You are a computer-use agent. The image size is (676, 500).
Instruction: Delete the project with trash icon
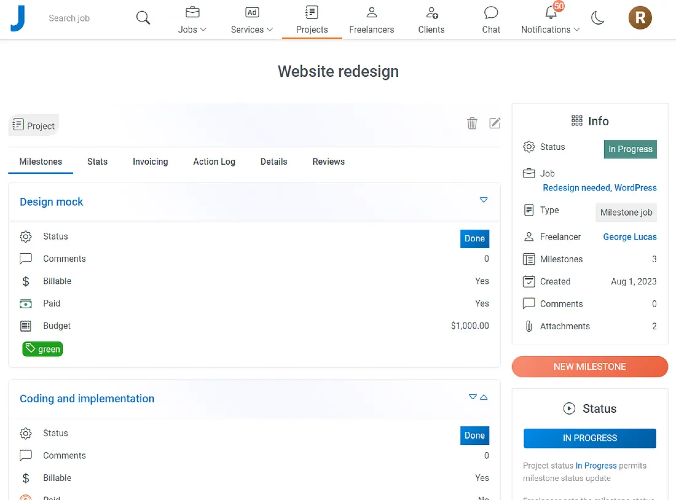point(472,123)
